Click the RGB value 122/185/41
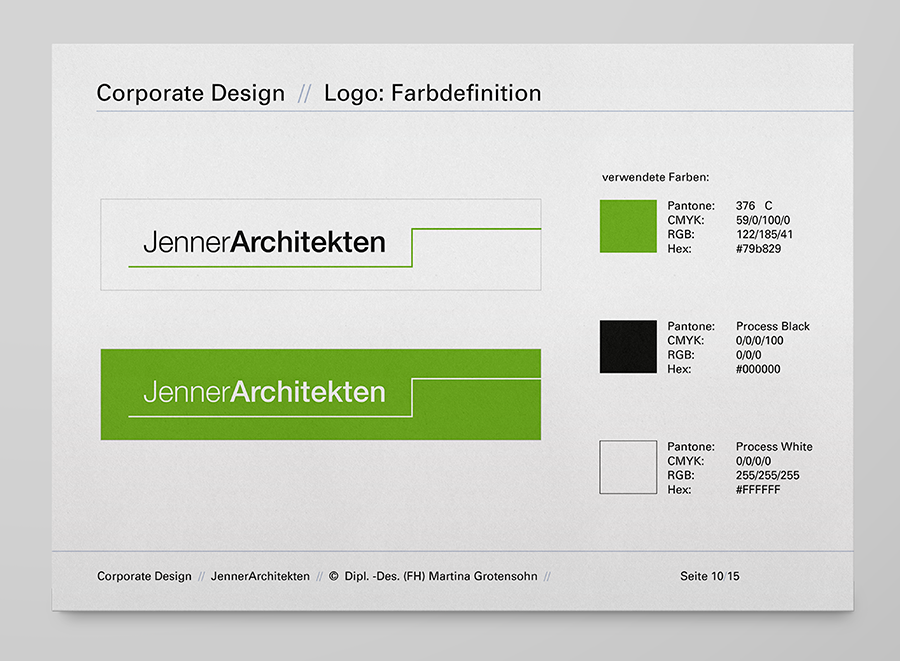900x661 pixels. point(766,234)
